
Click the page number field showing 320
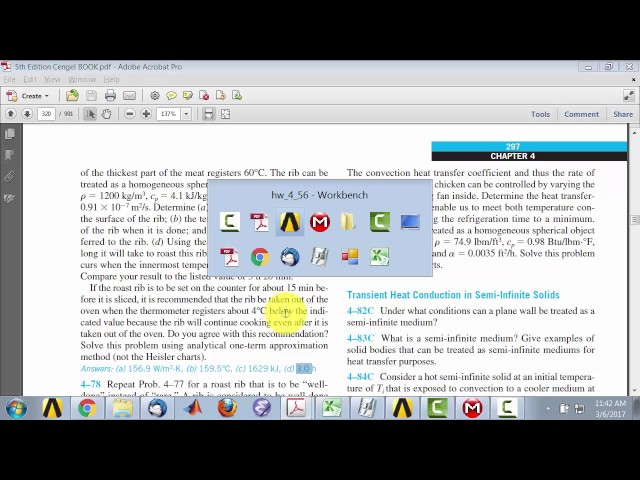pyautogui.click(x=46, y=114)
